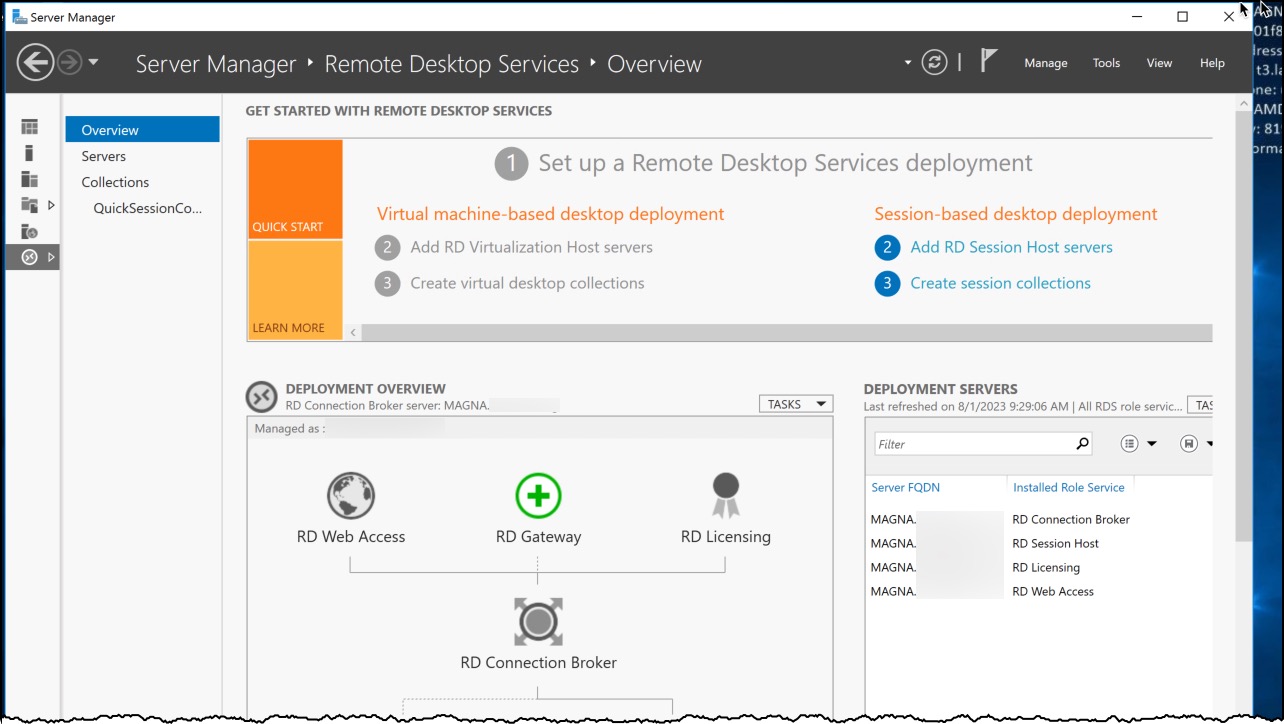Image resolution: width=1284 pixels, height=724 pixels.
Task: Open the Manage menu
Action: [x=1045, y=63]
